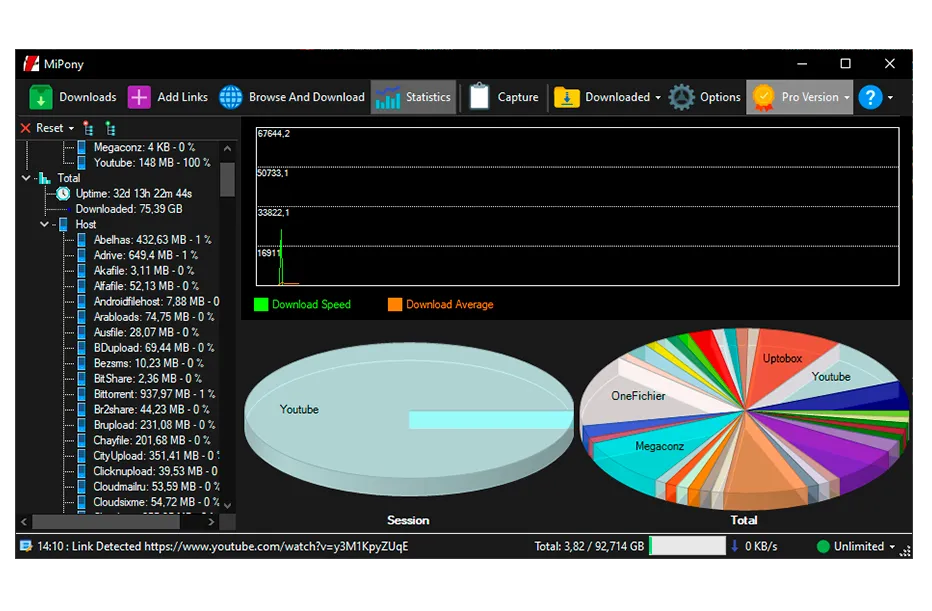Open Browse And Download
The height and width of the screenshot is (611, 932).
292,97
